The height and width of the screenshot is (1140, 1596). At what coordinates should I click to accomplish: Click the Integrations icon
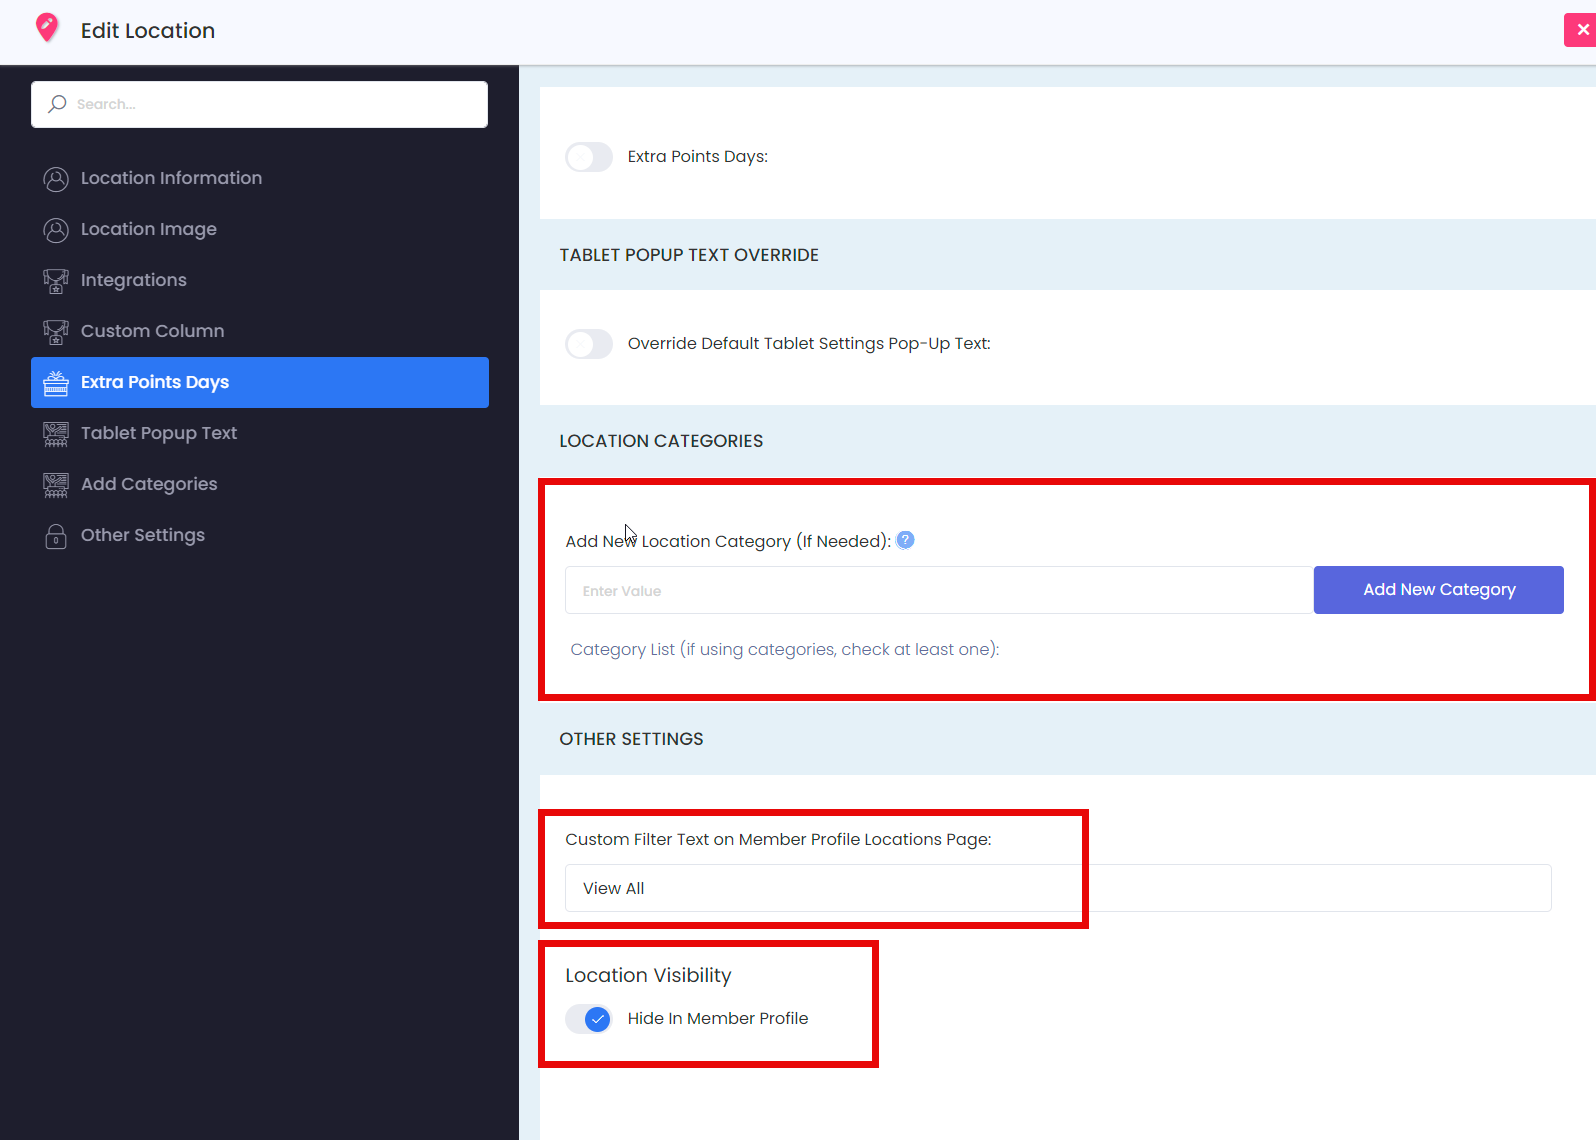tap(56, 281)
